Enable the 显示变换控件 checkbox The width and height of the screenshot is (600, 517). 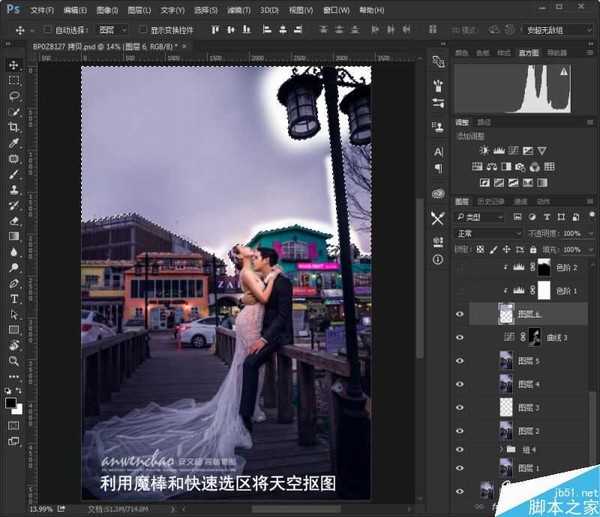click(x=142, y=29)
